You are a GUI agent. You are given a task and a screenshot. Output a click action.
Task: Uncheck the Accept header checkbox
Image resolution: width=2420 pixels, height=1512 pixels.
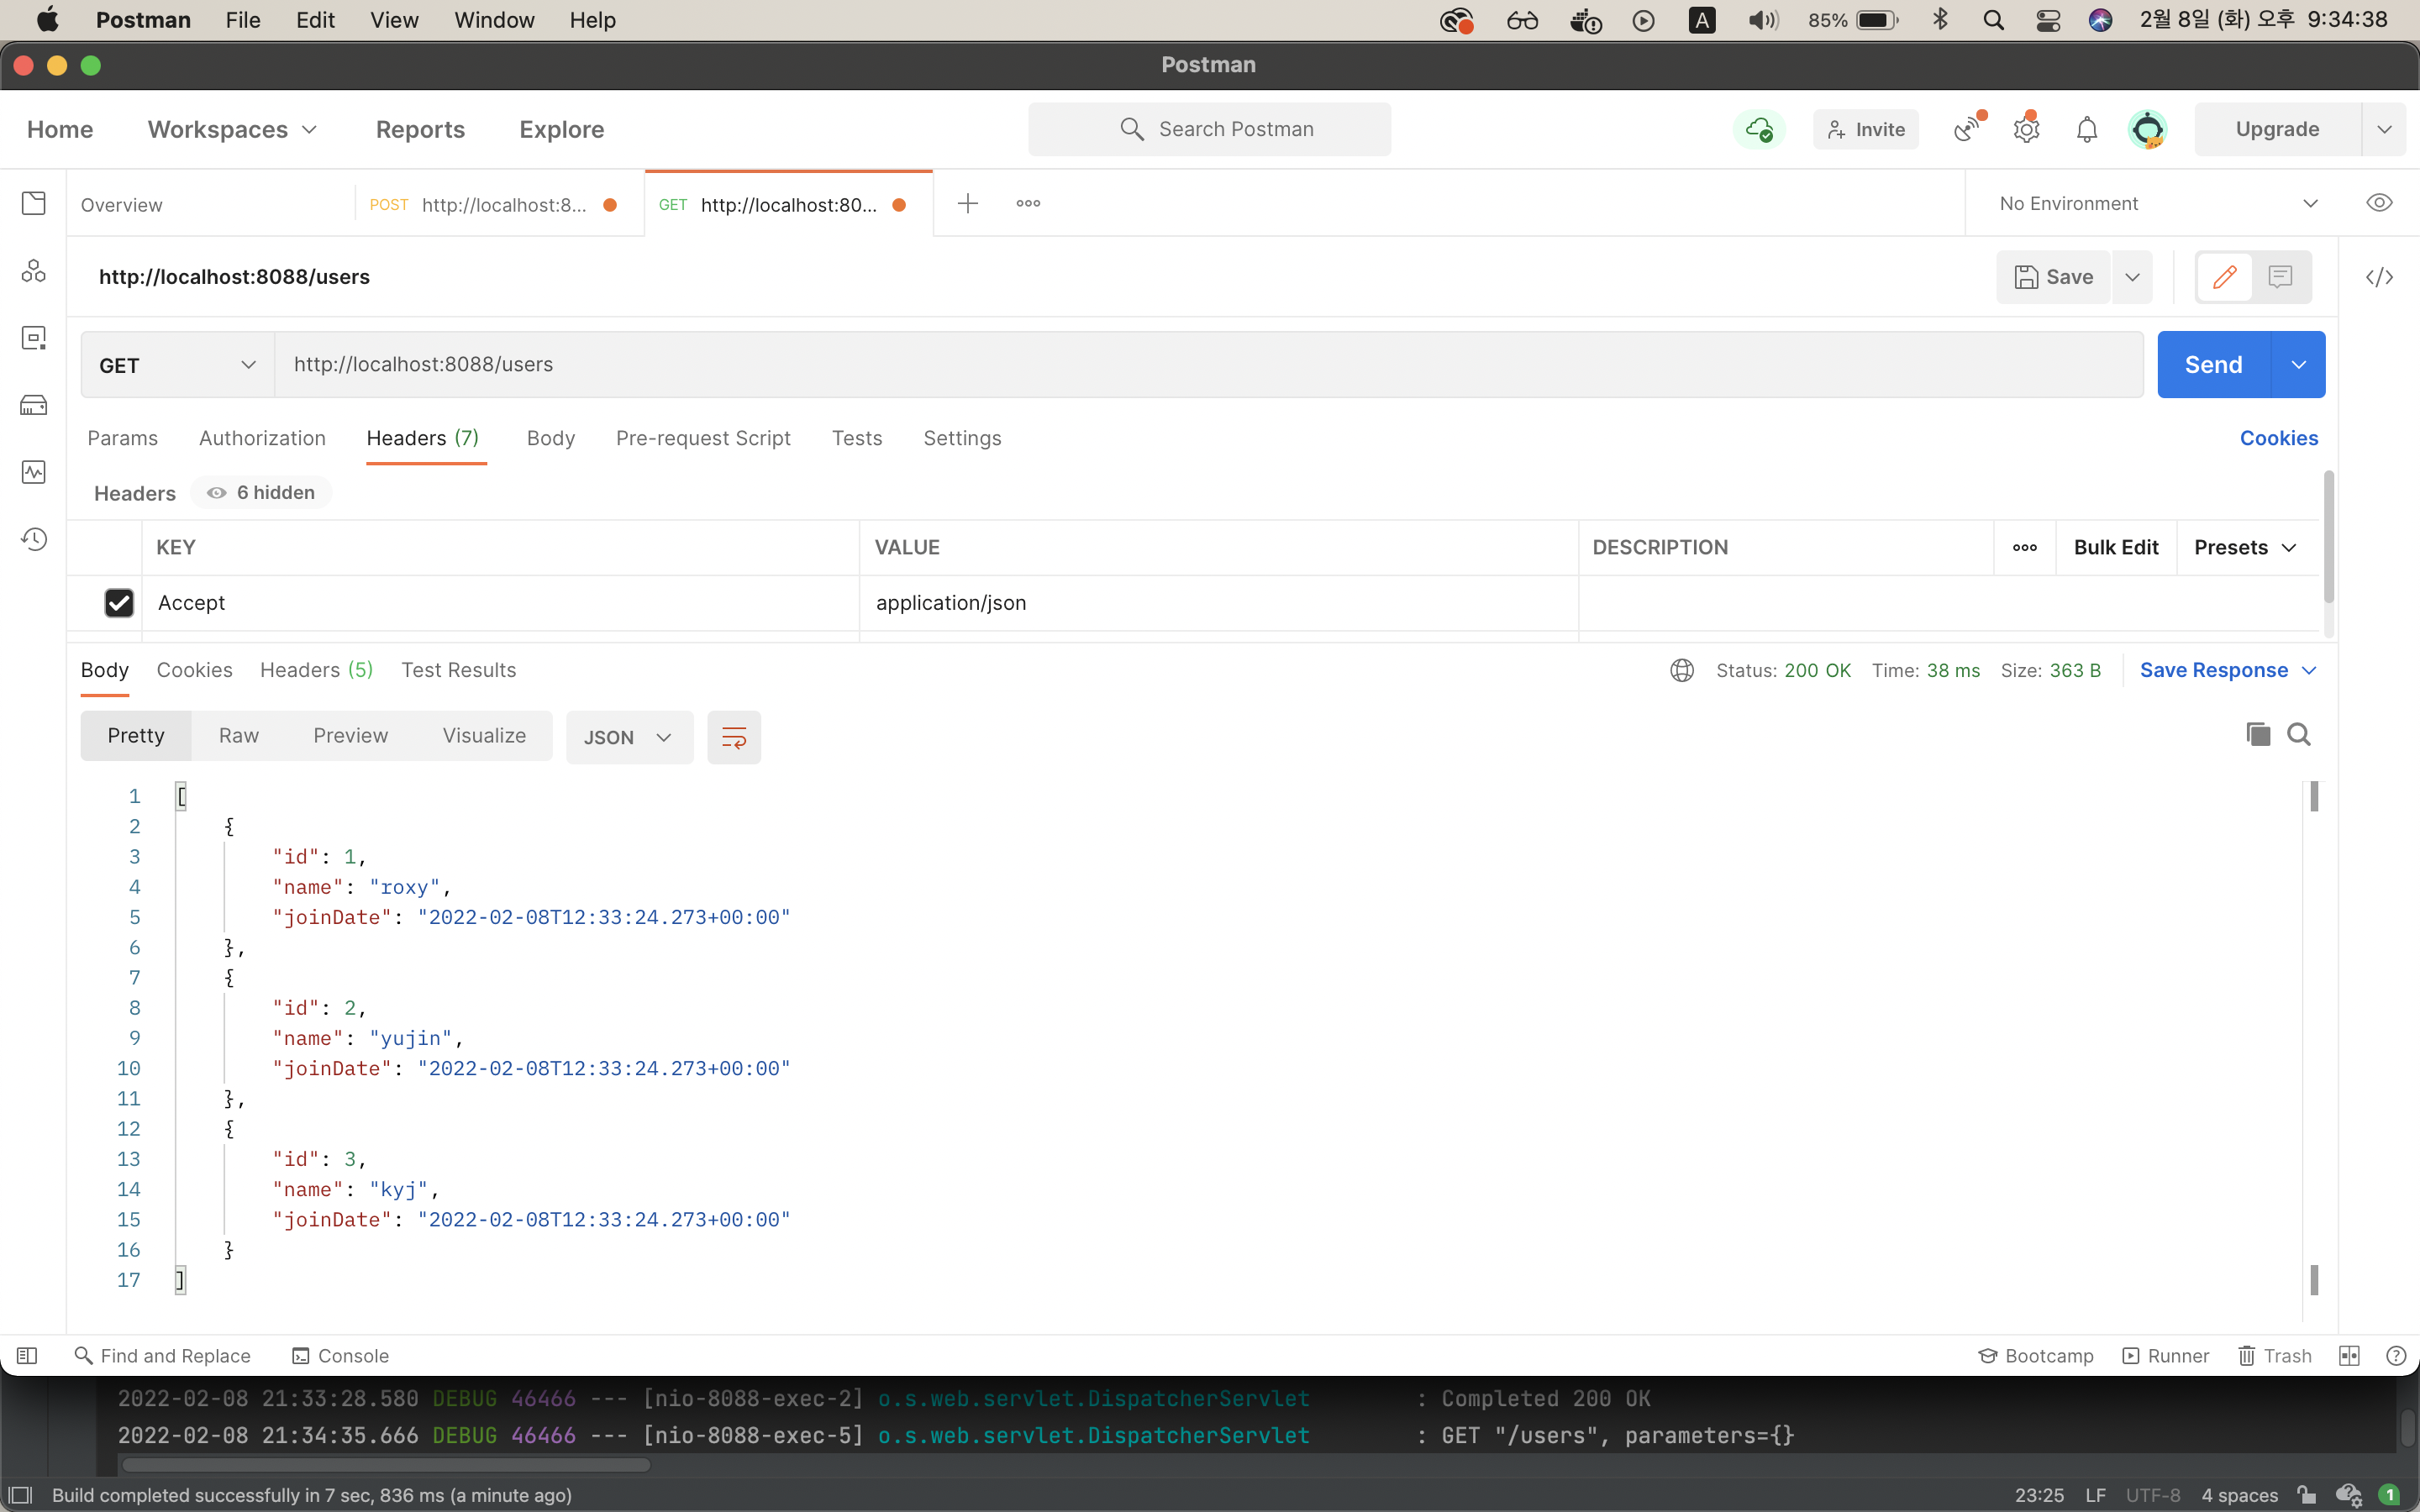(119, 603)
